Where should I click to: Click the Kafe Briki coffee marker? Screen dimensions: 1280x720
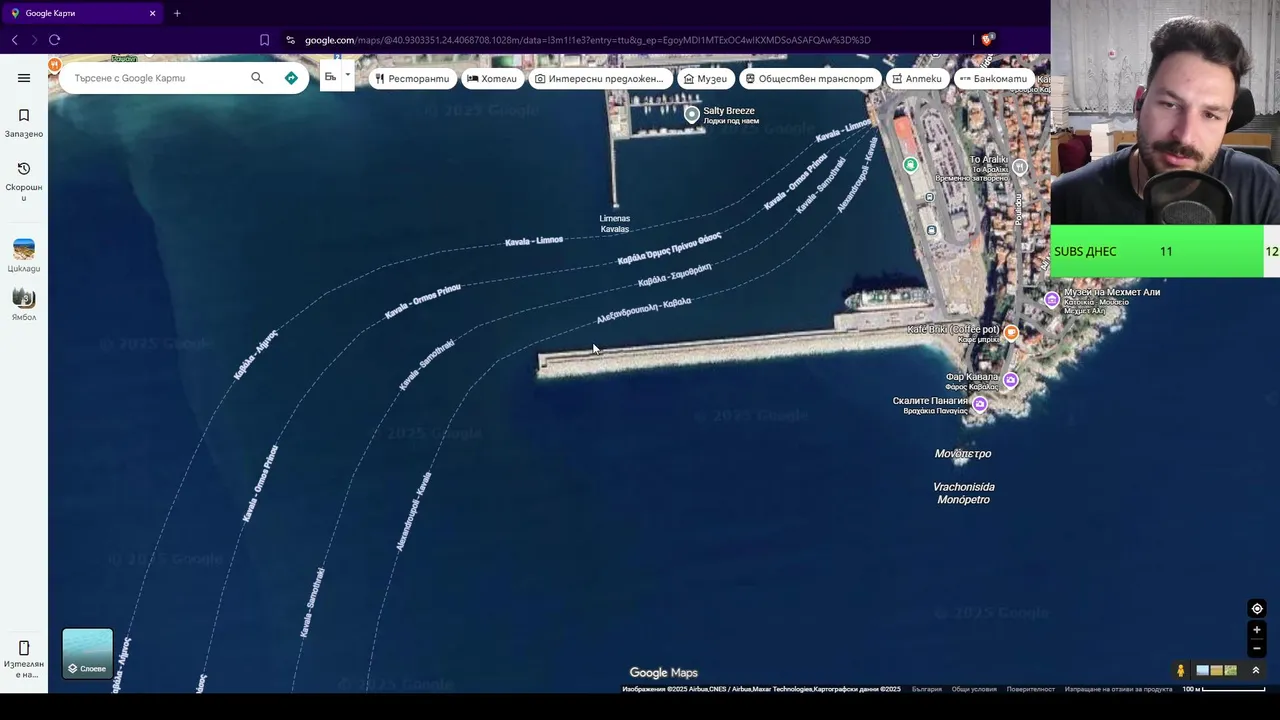coord(1011,332)
